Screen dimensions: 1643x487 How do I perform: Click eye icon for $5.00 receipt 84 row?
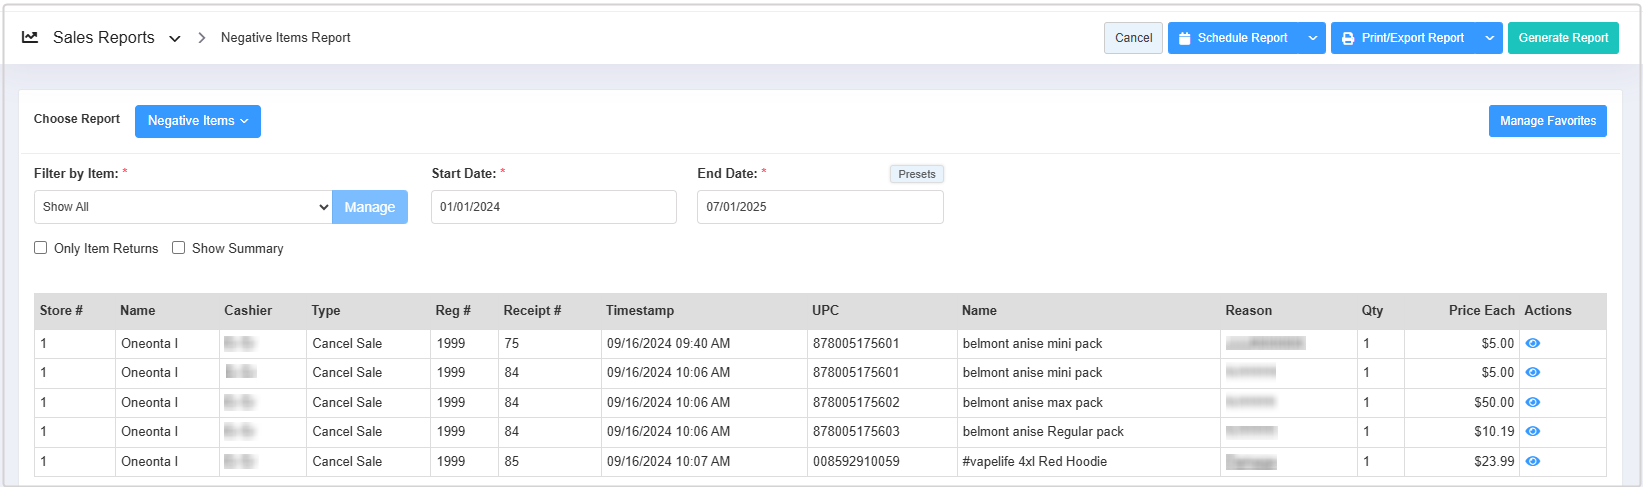click(x=1532, y=373)
